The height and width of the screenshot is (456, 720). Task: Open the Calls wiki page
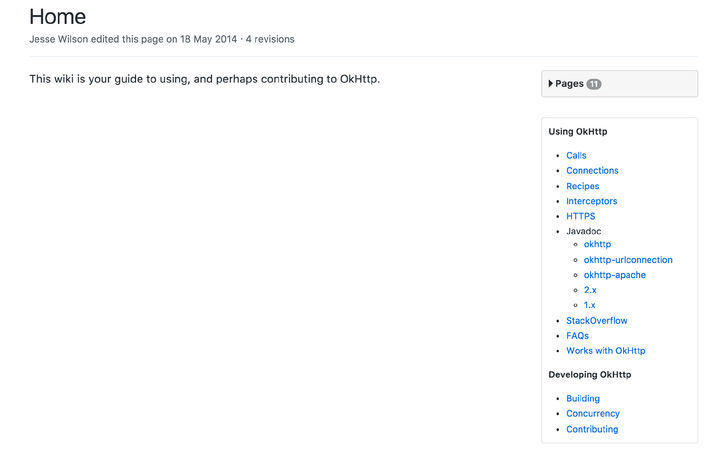pos(576,155)
